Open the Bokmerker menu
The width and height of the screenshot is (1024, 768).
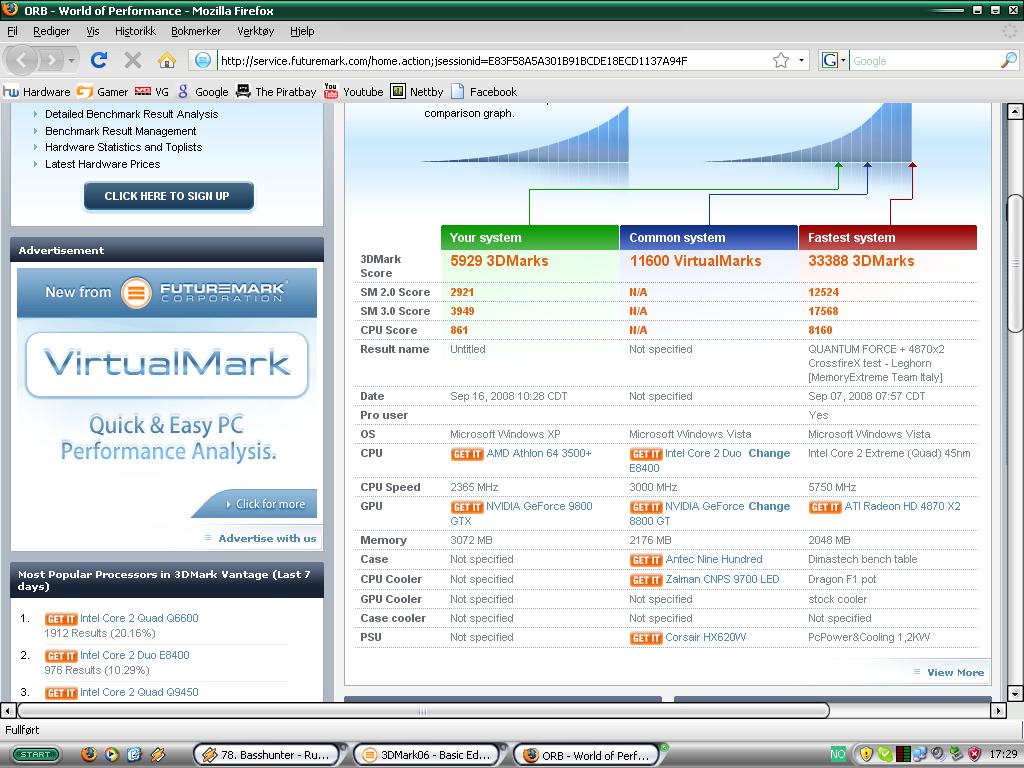tap(196, 31)
